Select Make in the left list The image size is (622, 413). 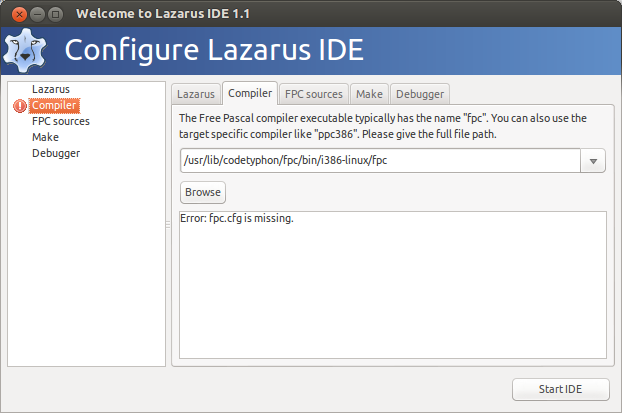(x=45, y=137)
